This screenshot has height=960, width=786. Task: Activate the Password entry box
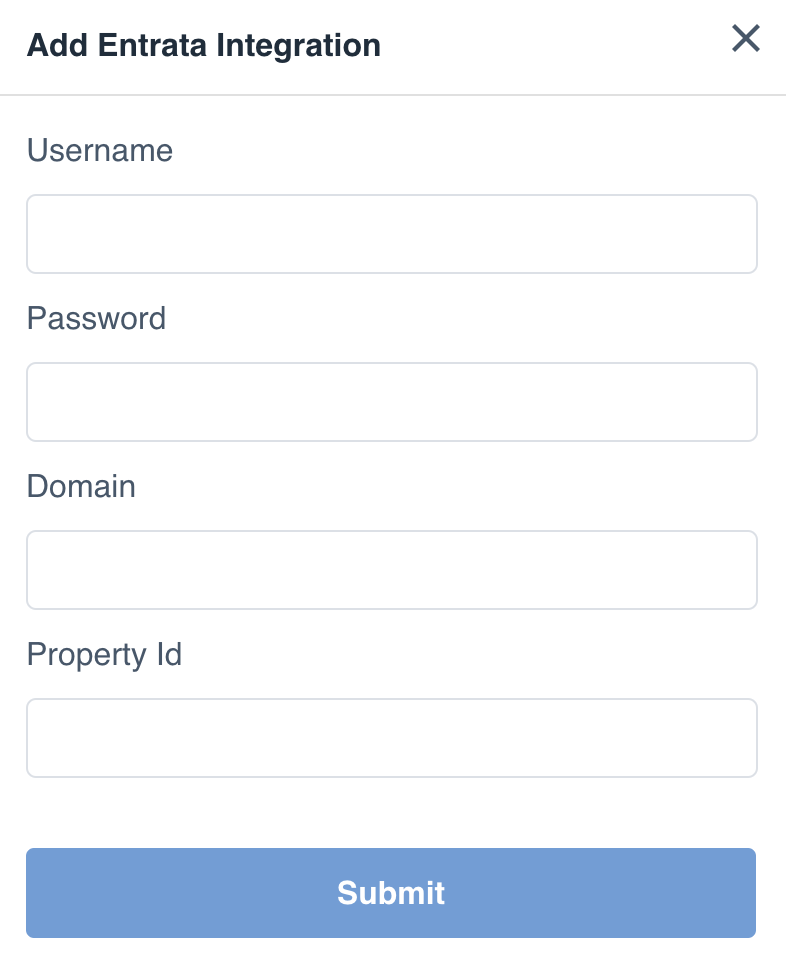pyautogui.click(x=392, y=401)
